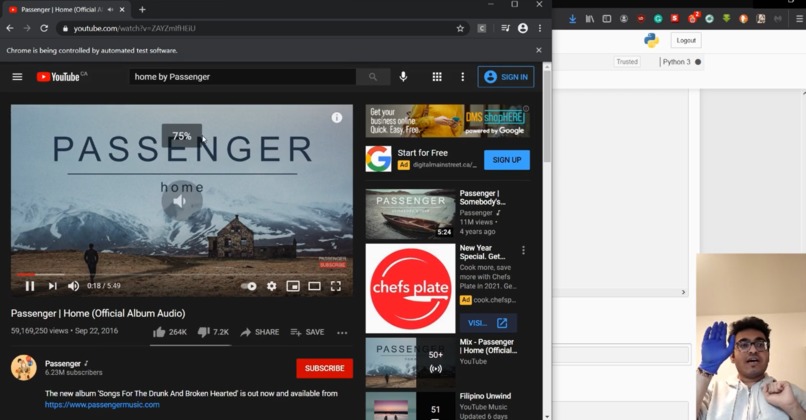Click the SHARE button
This screenshot has height=420, width=806.
pyautogui.click(x=260, y=332)
